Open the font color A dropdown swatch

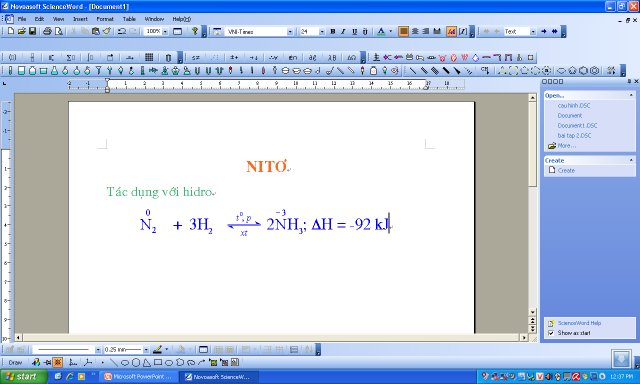[391, 31]
